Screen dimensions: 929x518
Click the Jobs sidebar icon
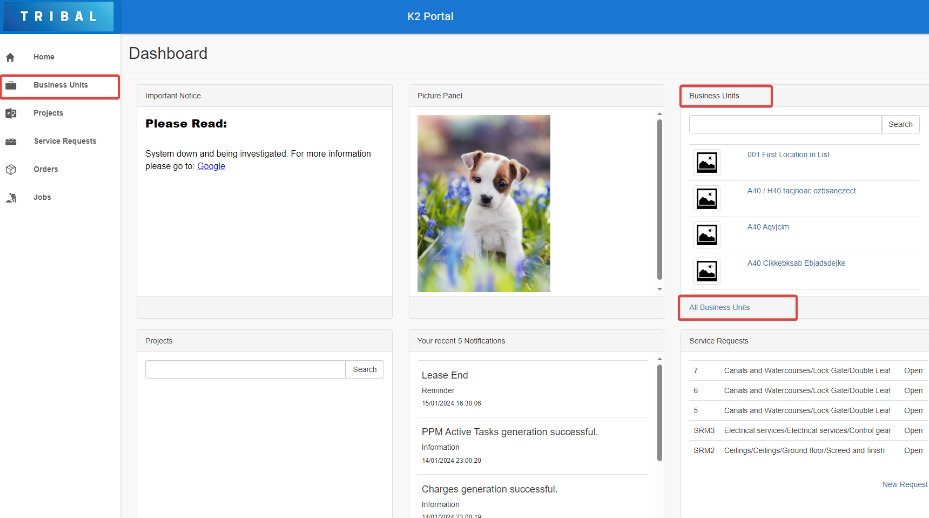(x=11, y=198)
